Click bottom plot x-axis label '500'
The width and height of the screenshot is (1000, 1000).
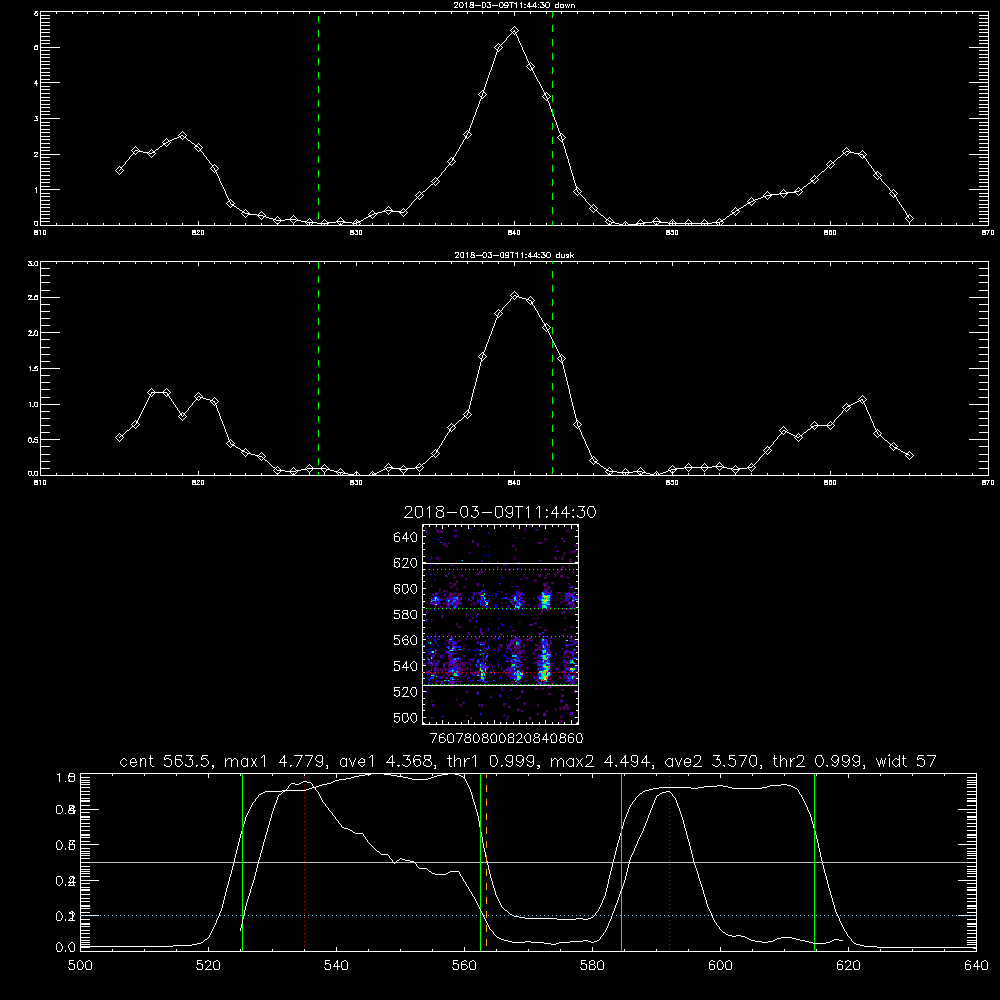[x=80, y=966]
